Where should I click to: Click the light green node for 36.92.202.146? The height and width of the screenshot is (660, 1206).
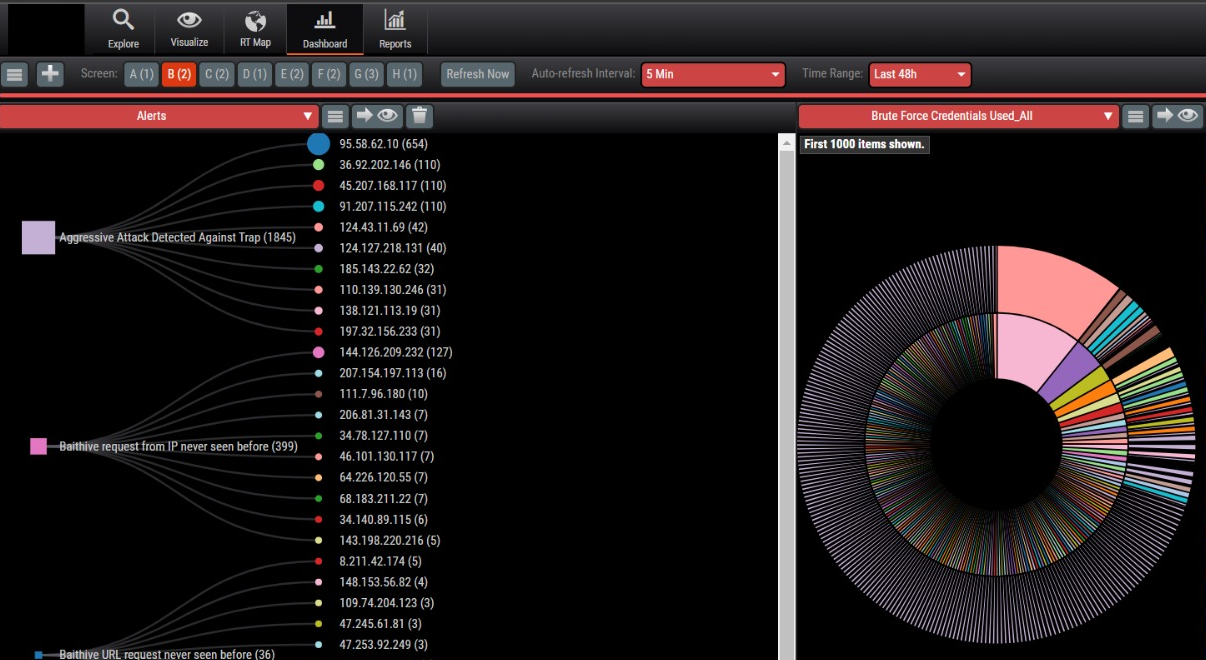(318, 165)
